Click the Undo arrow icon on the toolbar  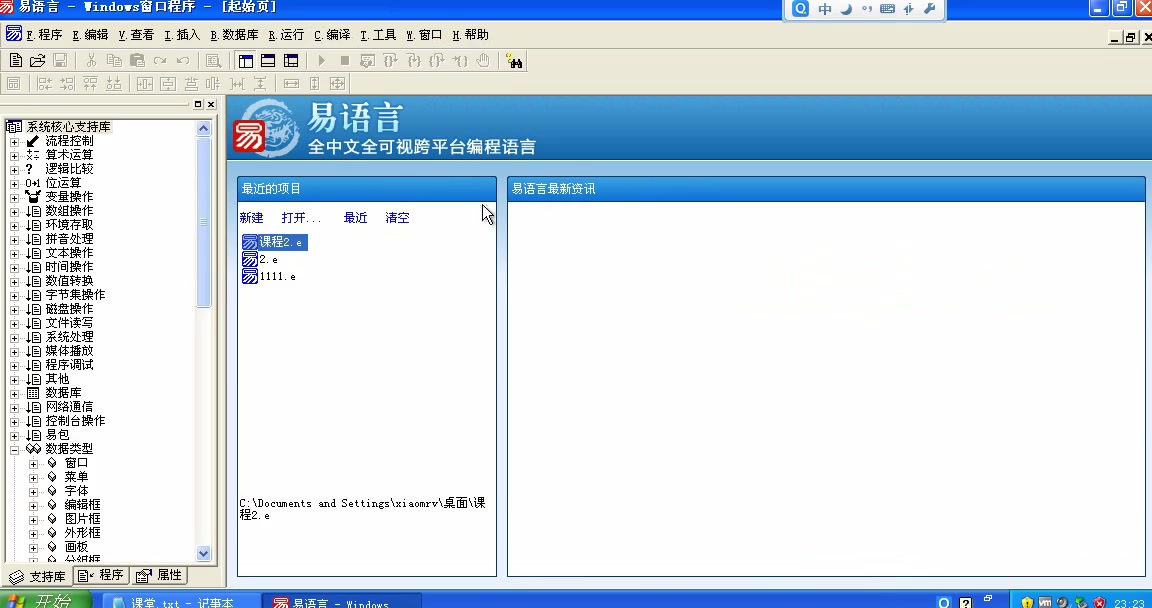pyautogui.click(x=181, y=60)
